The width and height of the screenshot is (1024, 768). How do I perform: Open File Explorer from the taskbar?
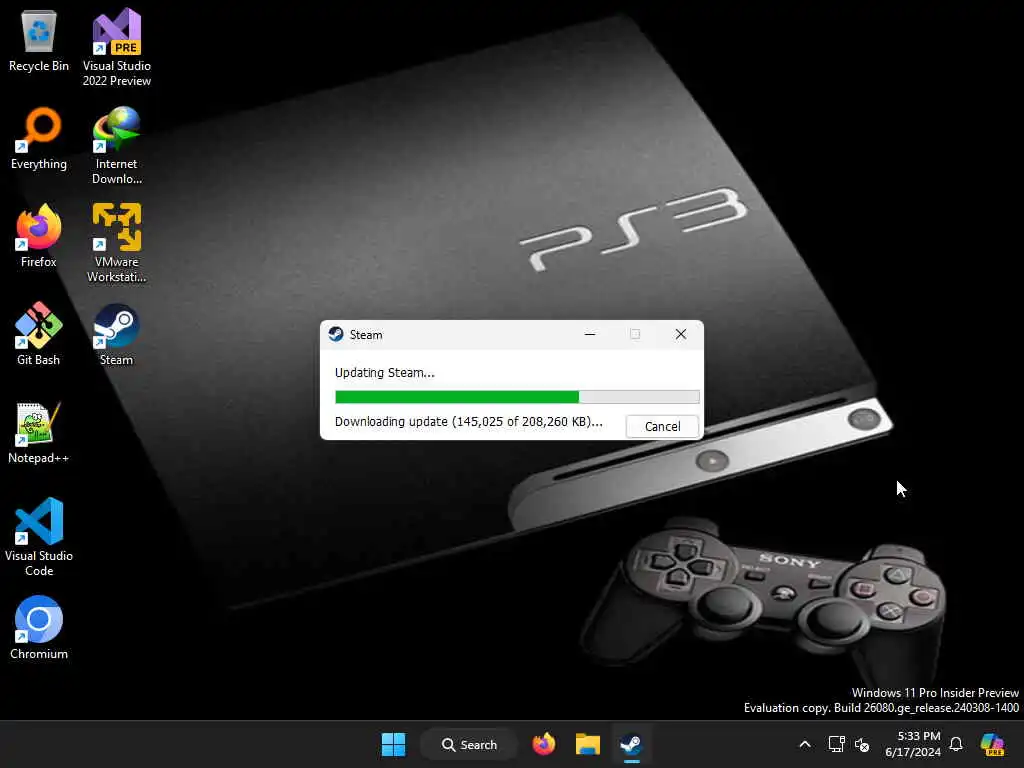tap(587, 744)
